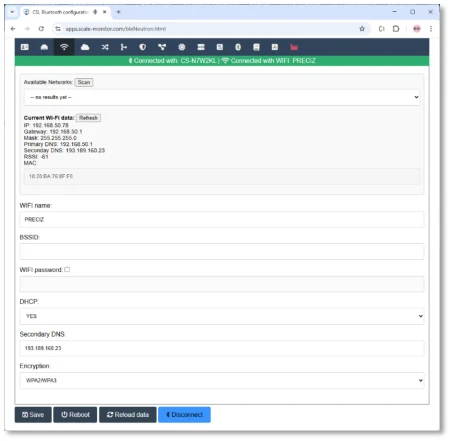
Task: Reload the page with browser refresh icon
Action: pyautogui.click(x=41, y=29)
